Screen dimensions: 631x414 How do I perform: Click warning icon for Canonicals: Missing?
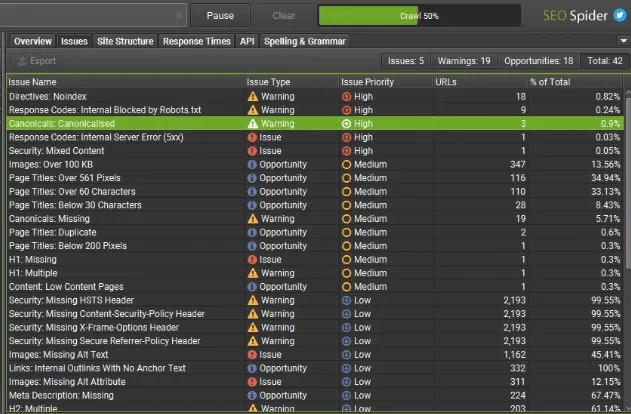253,219
